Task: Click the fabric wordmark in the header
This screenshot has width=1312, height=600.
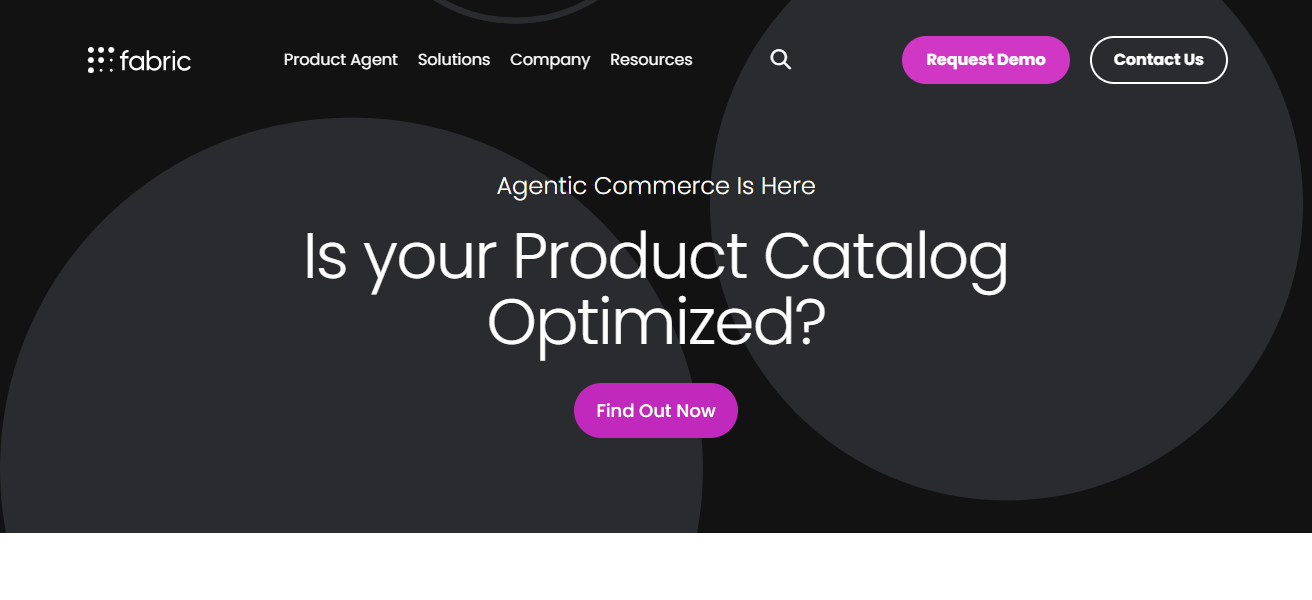Action: 155,61
